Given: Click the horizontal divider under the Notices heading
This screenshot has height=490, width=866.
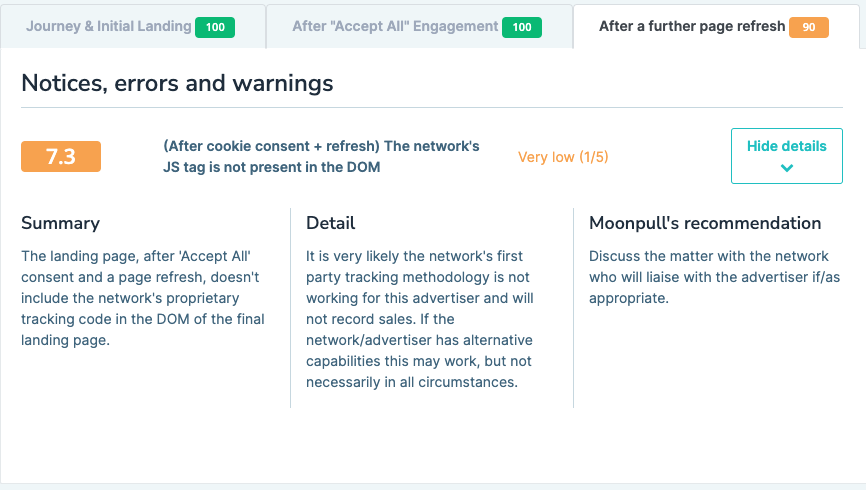Looking at the screenshot, I should 432,107.
